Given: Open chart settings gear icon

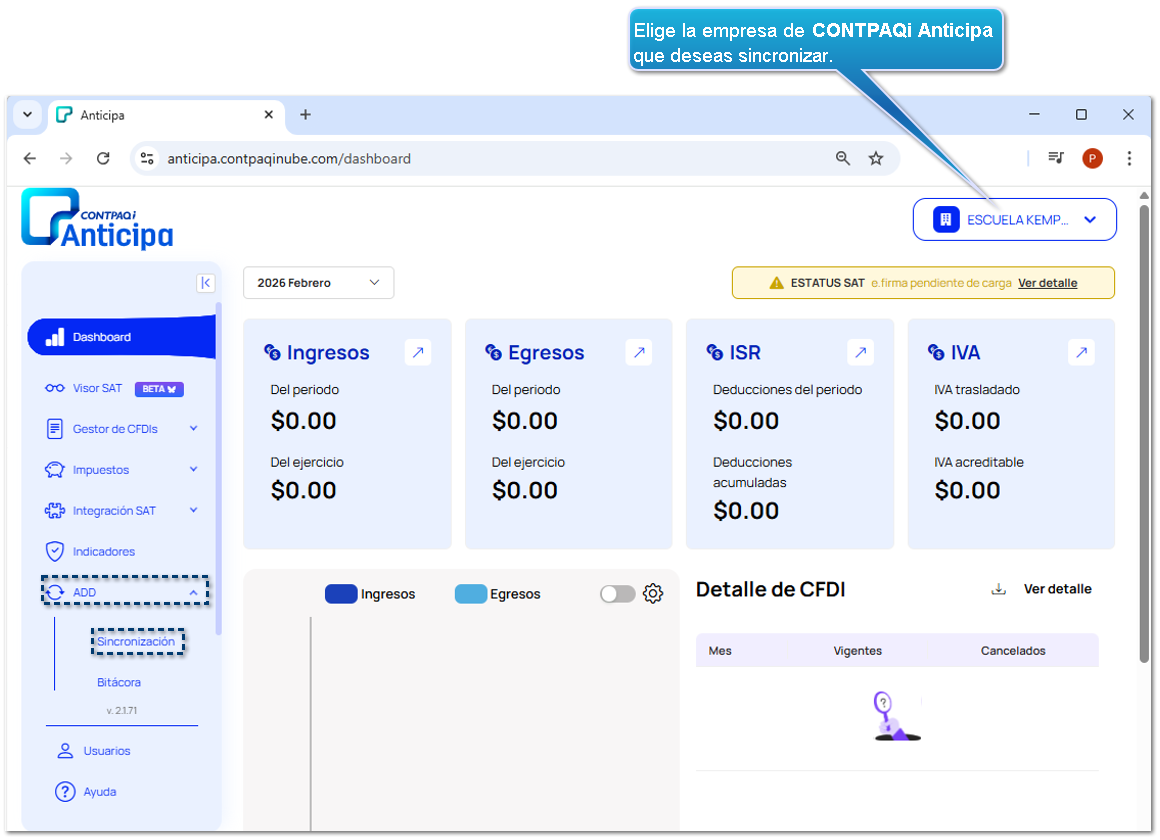Looking at the screenshot, I should point(653,594).
